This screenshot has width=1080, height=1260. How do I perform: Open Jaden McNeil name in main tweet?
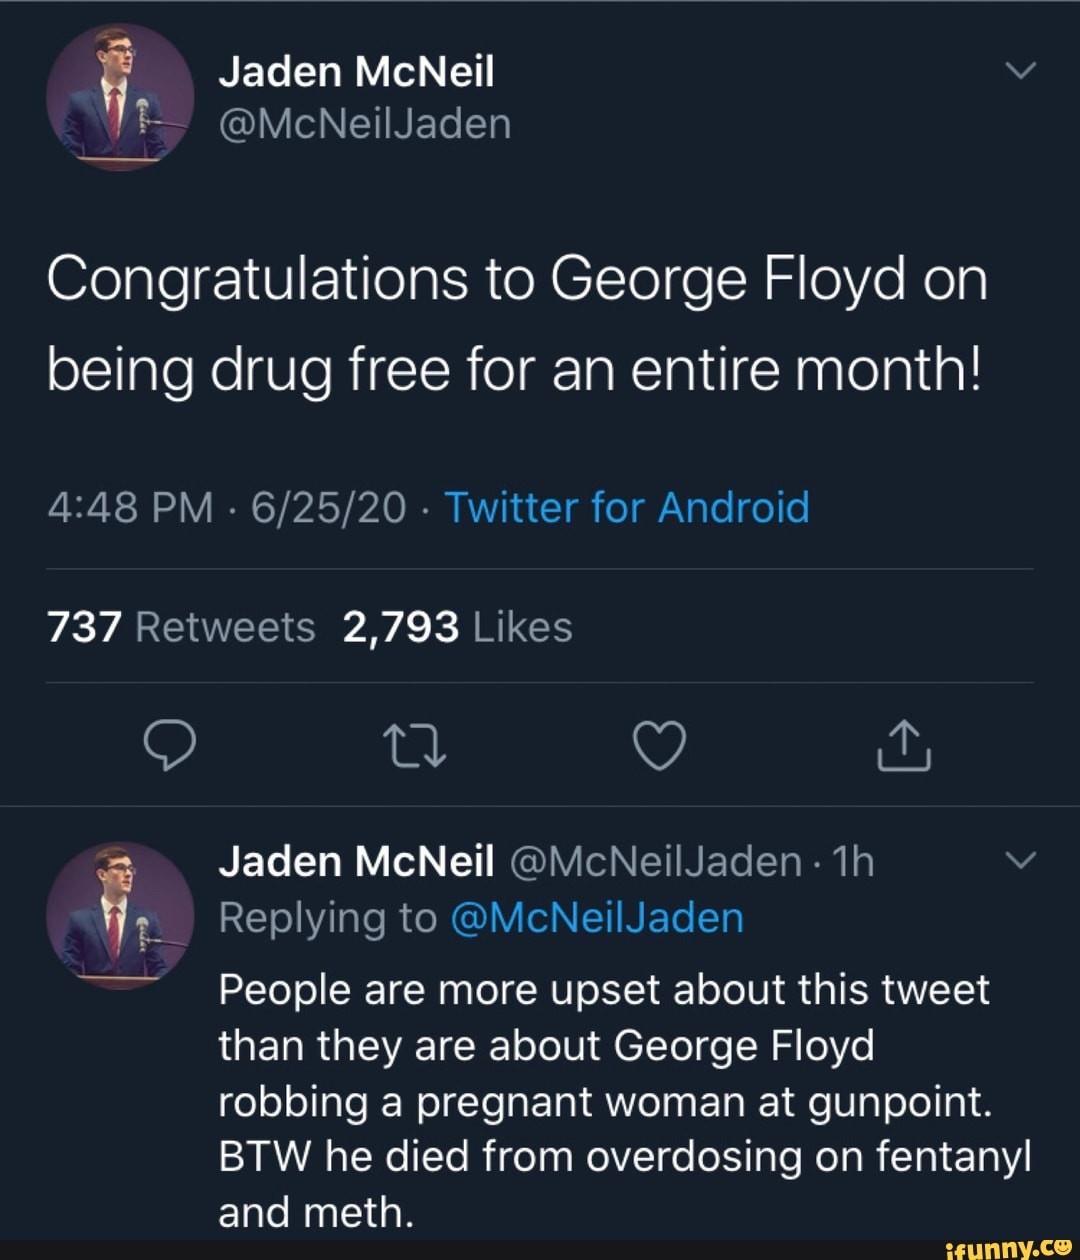tap(356, 71)
